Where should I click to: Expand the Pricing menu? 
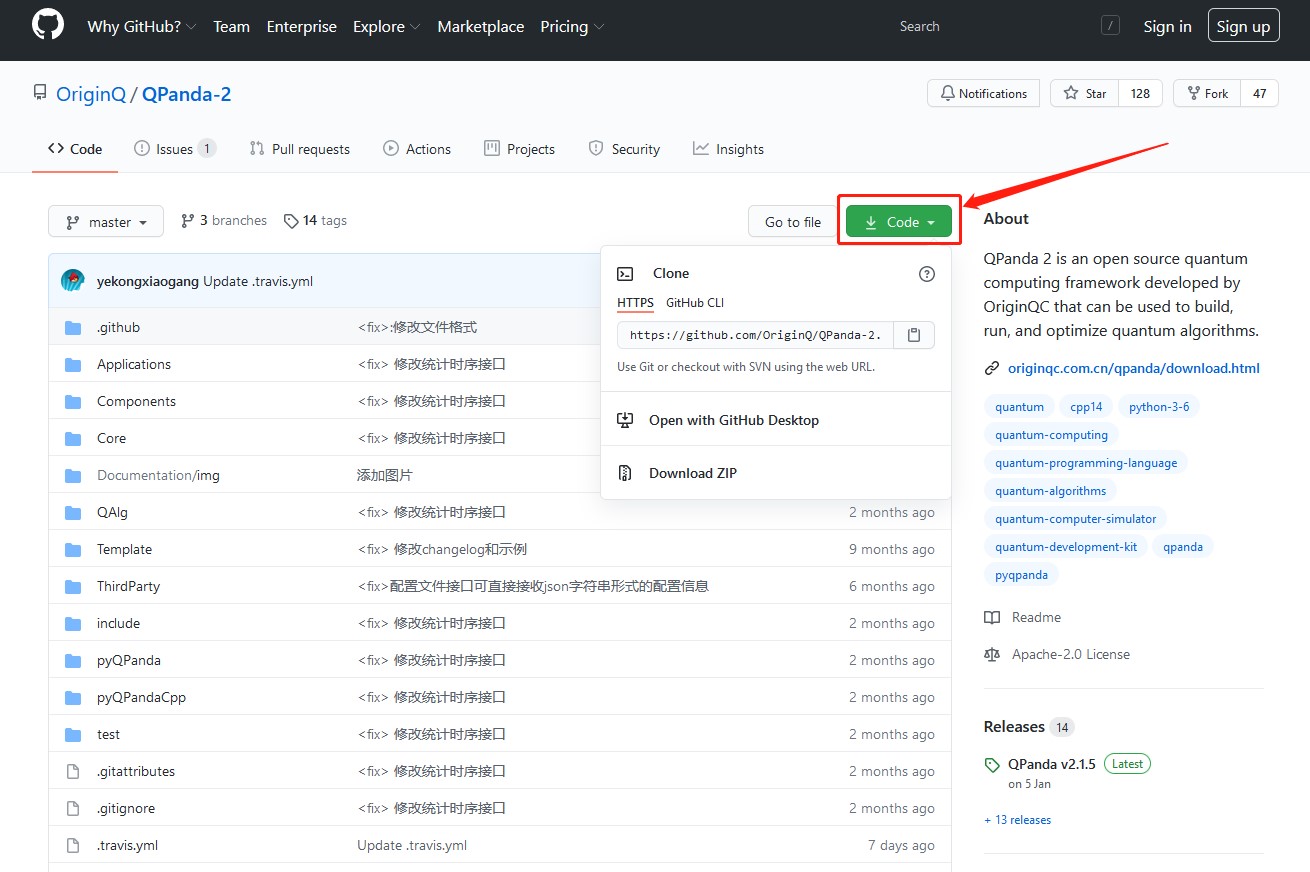click(x=572, y=27)
